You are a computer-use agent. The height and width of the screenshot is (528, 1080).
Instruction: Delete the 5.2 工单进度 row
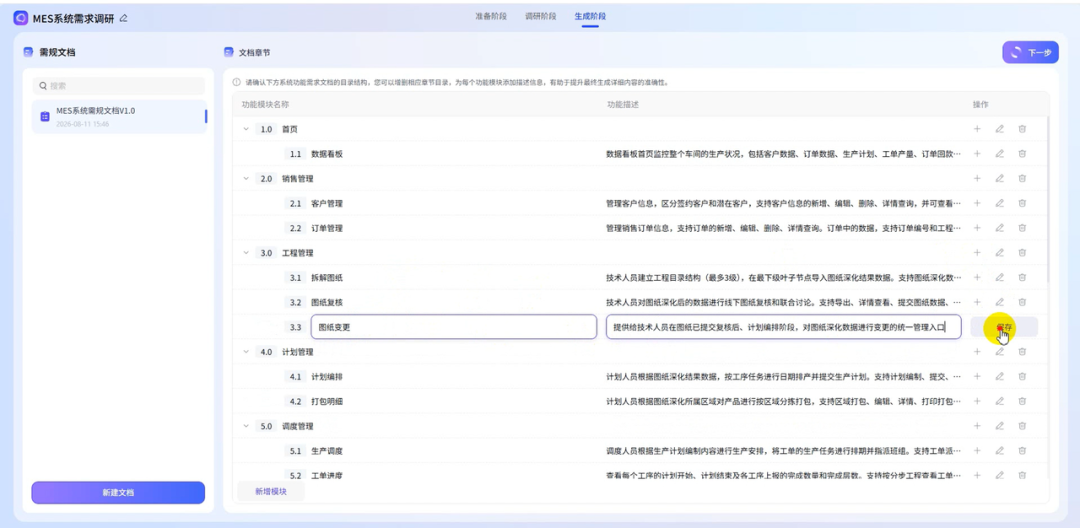pos(1022,475)
